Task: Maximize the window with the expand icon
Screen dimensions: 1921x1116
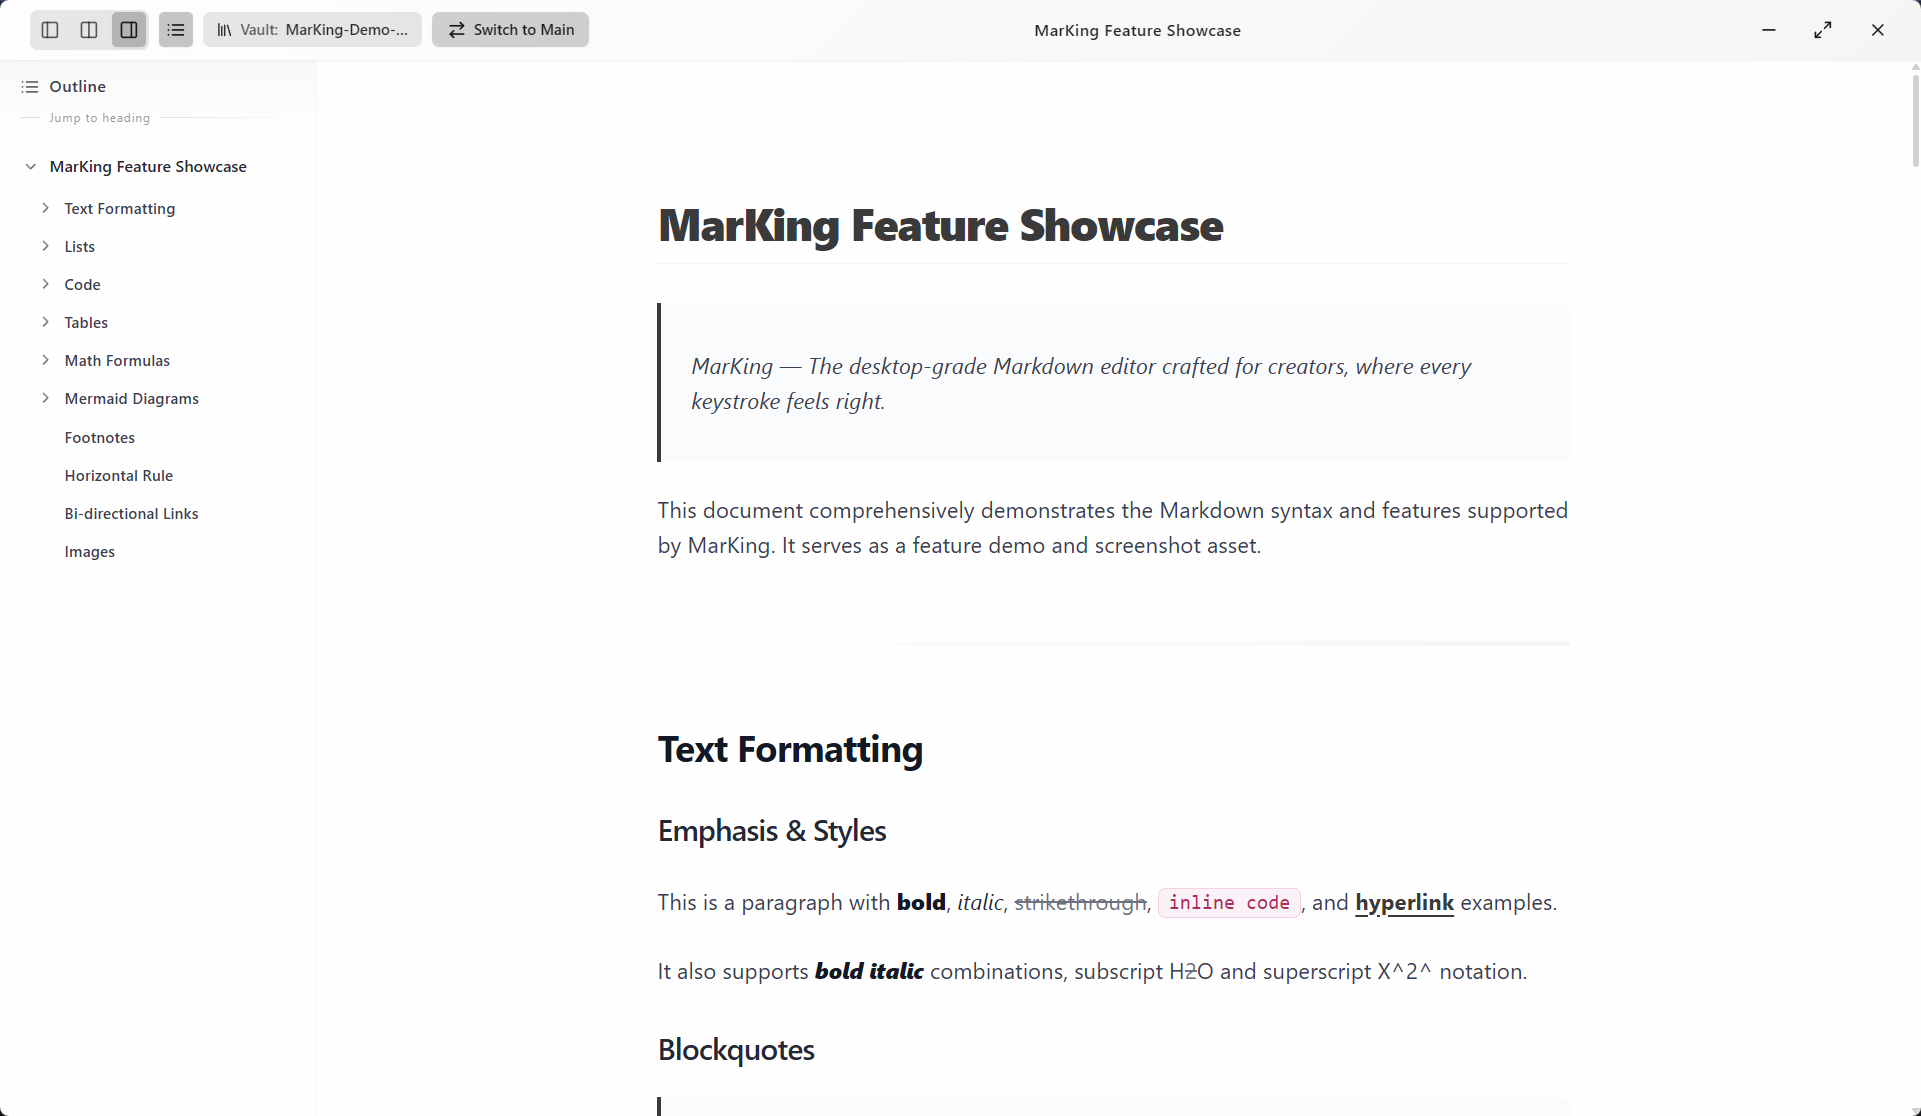Action: click(x=1823, y=30)
